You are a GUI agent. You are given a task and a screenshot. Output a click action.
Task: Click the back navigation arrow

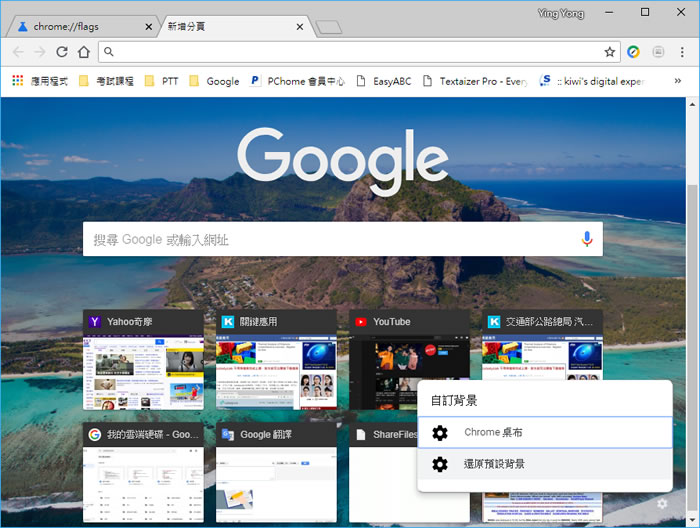(18, 51)
